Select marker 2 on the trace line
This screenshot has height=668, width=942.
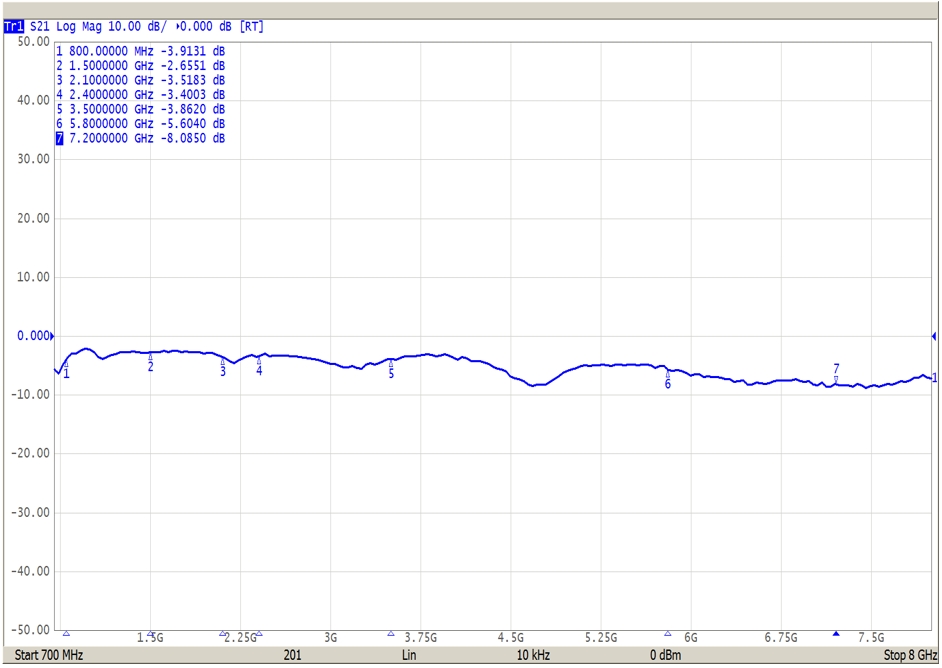(151, 357)
